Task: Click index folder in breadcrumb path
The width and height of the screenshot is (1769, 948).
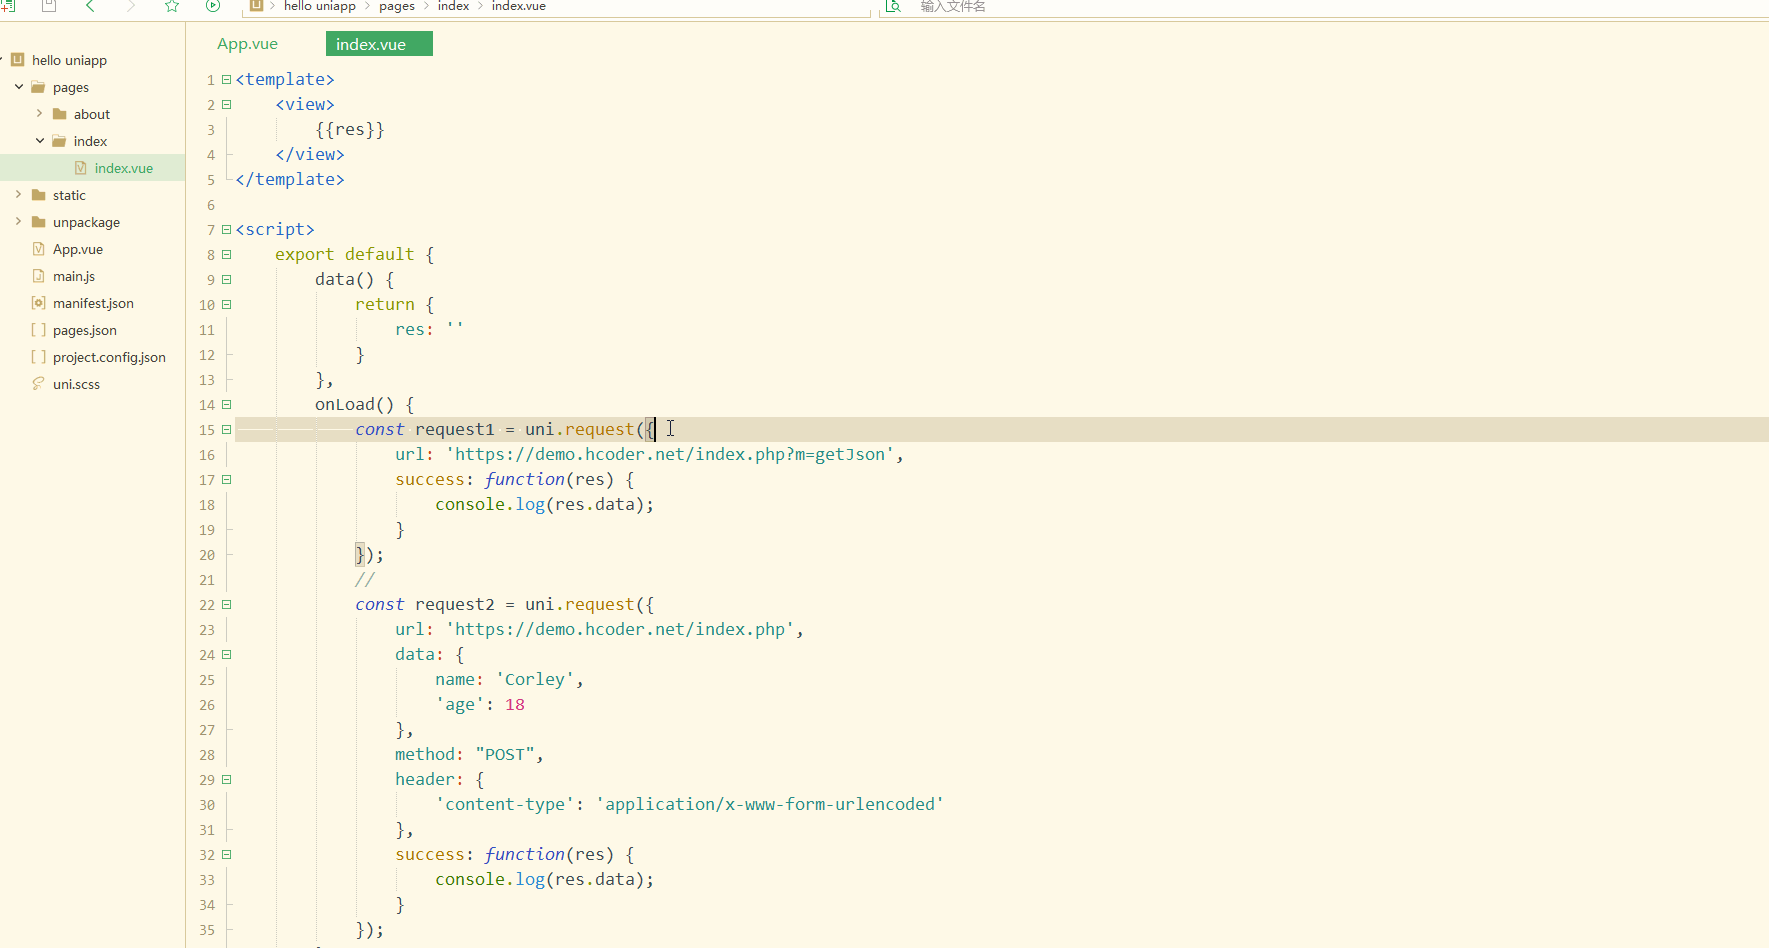Action: click(453, 6)
